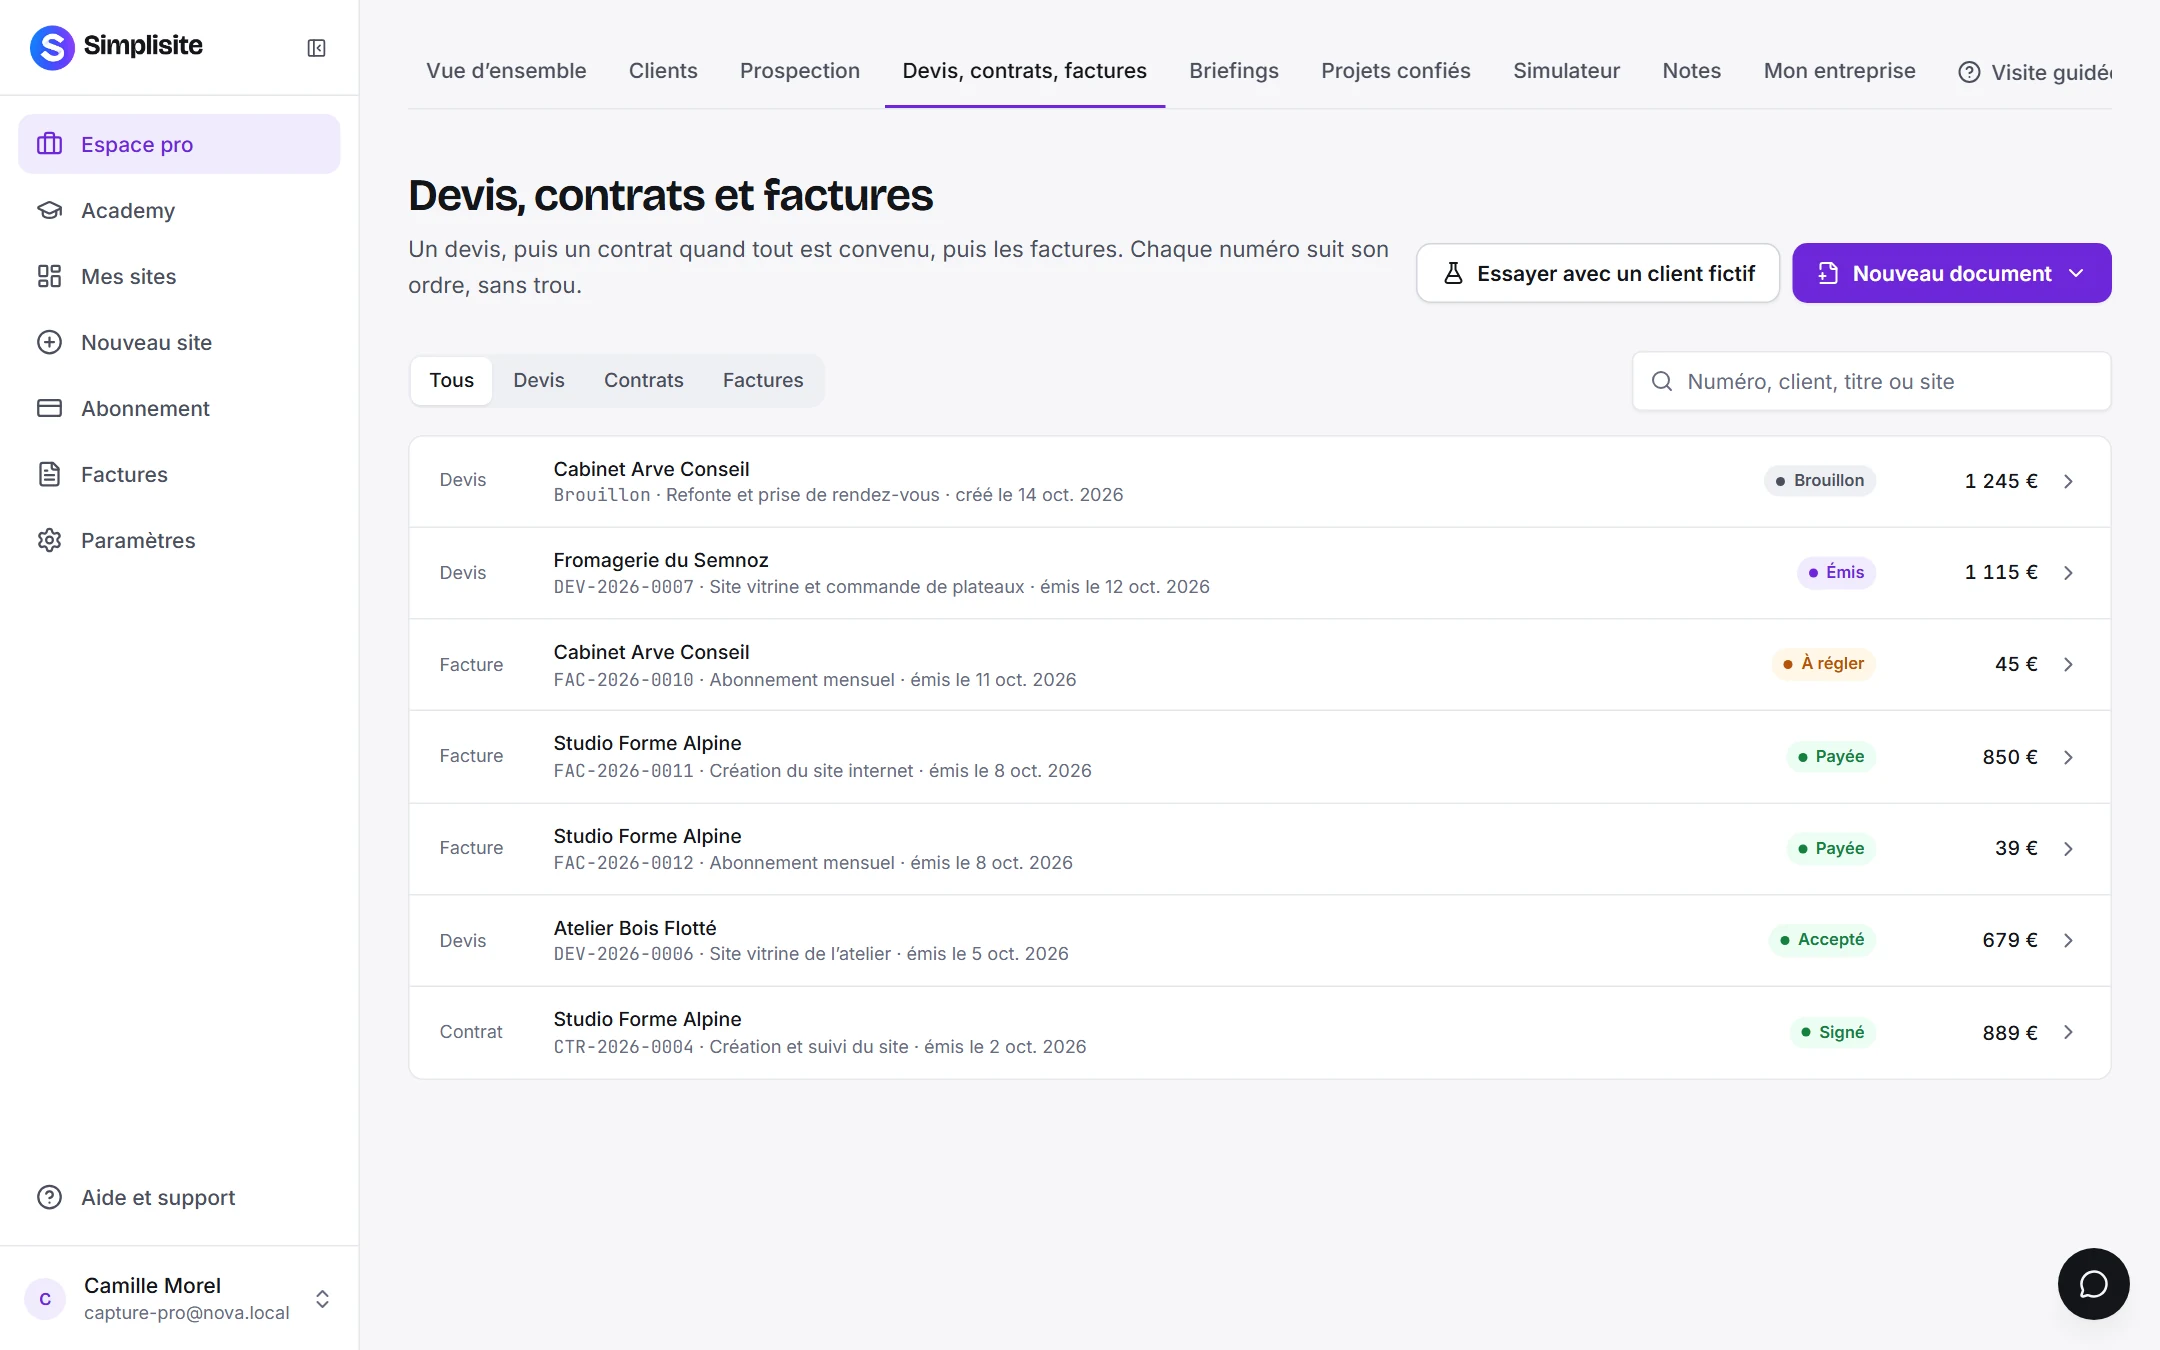Open Cabinet Arve Conseil 1 245 € row chevron
Viewport: 2160px width, 1350px height.
[2068, 482]
